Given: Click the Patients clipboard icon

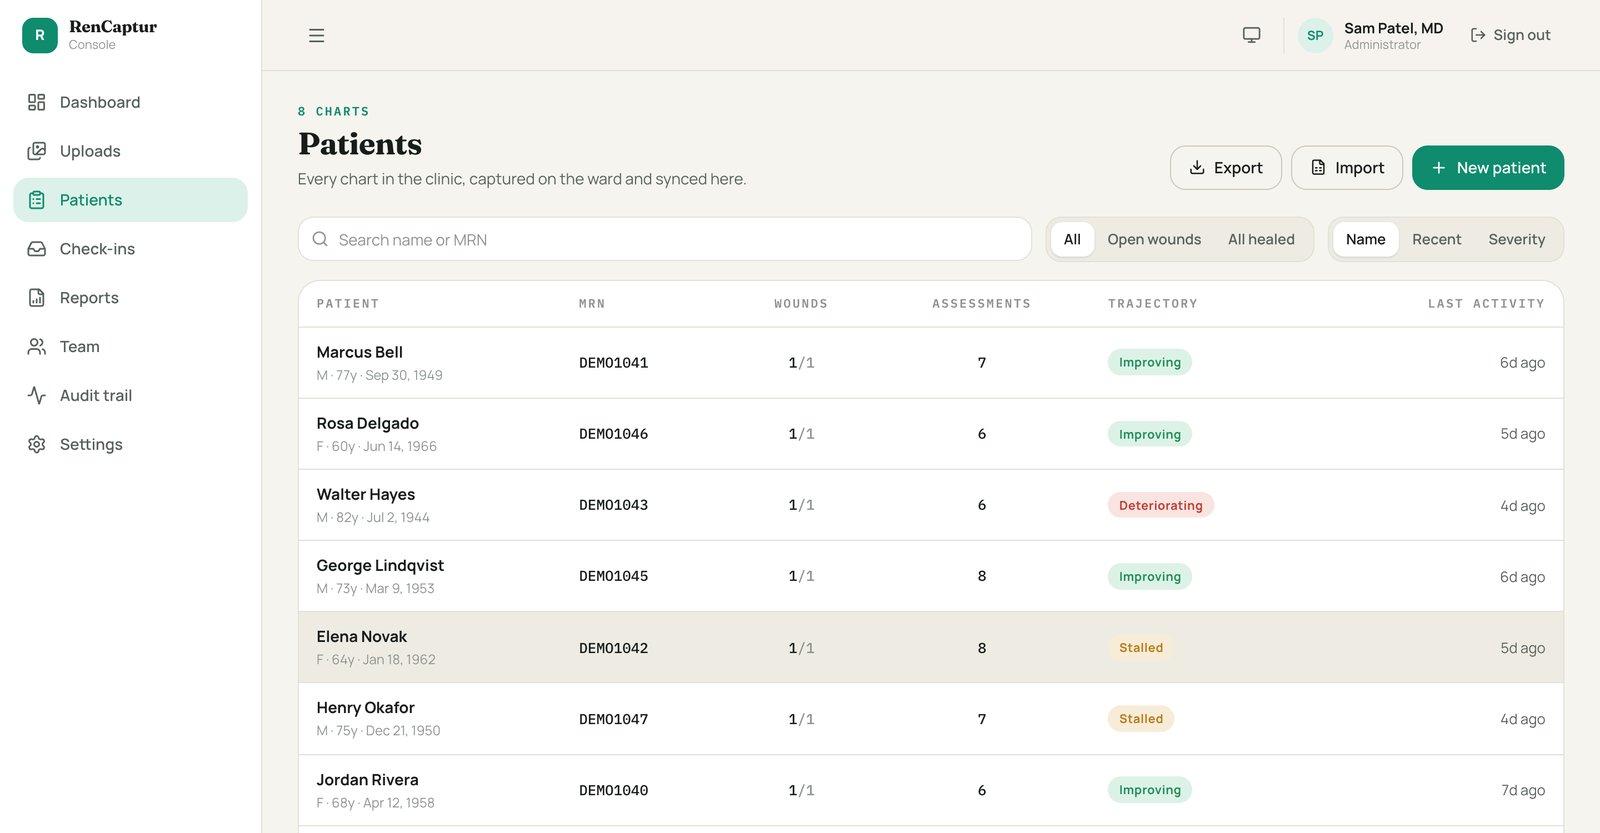Looking at the screenshot, I should [37, 200].
